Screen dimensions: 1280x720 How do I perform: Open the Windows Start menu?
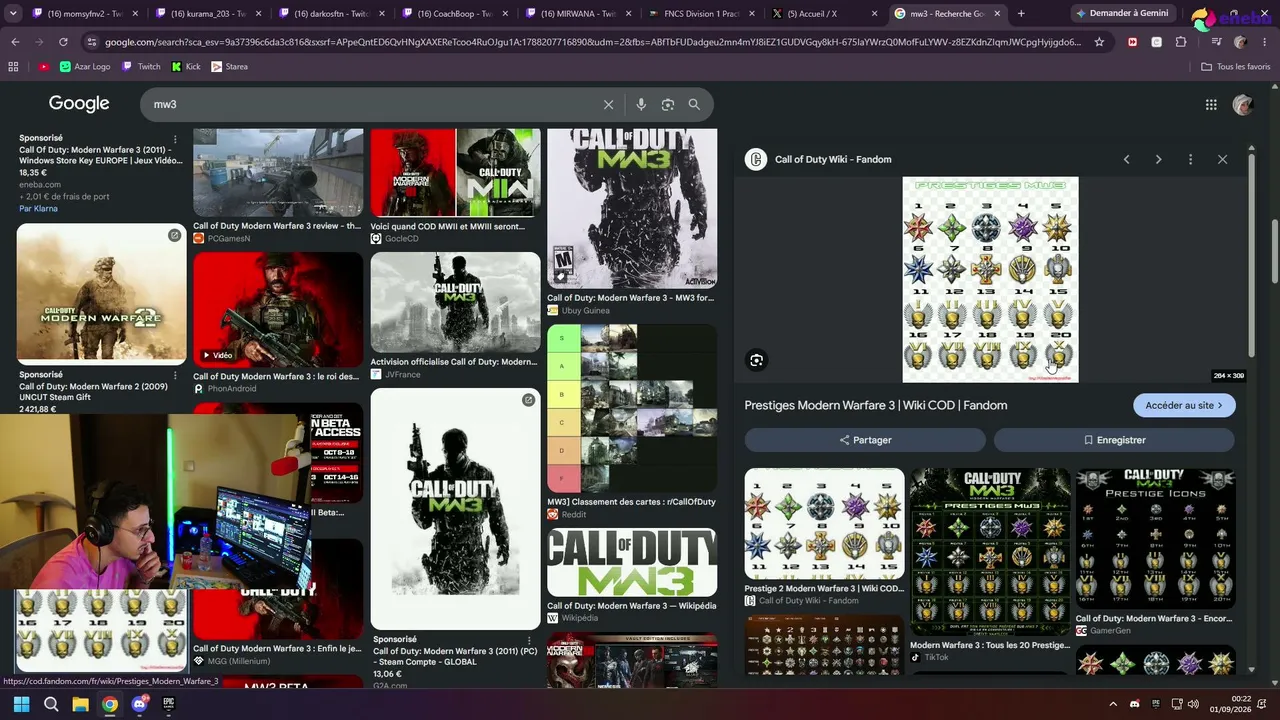tap(21, 704)
